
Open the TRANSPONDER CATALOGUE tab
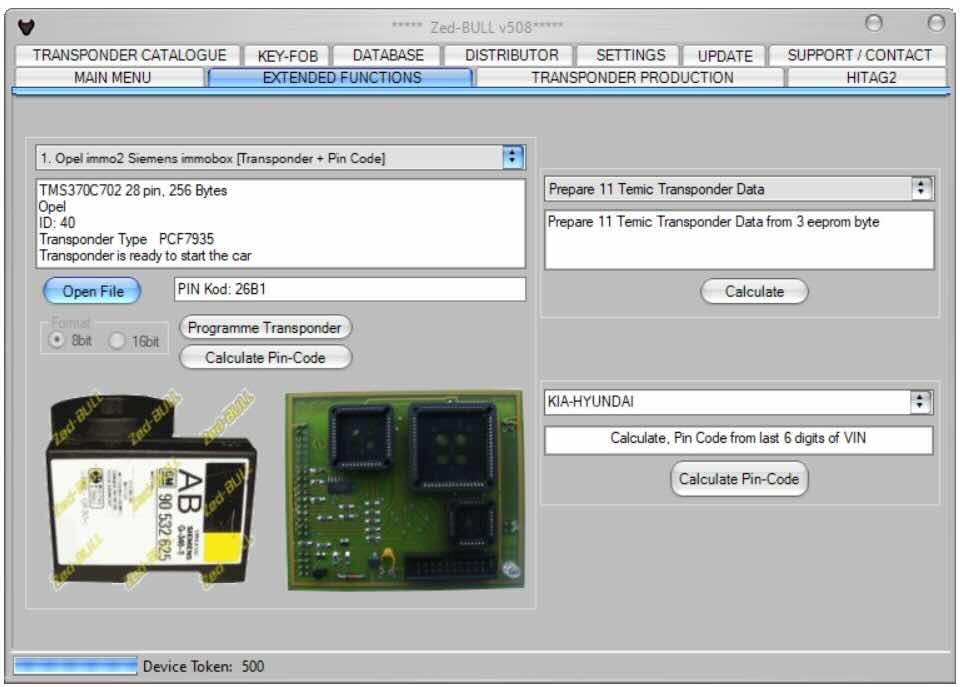click(x=129, y=55)
